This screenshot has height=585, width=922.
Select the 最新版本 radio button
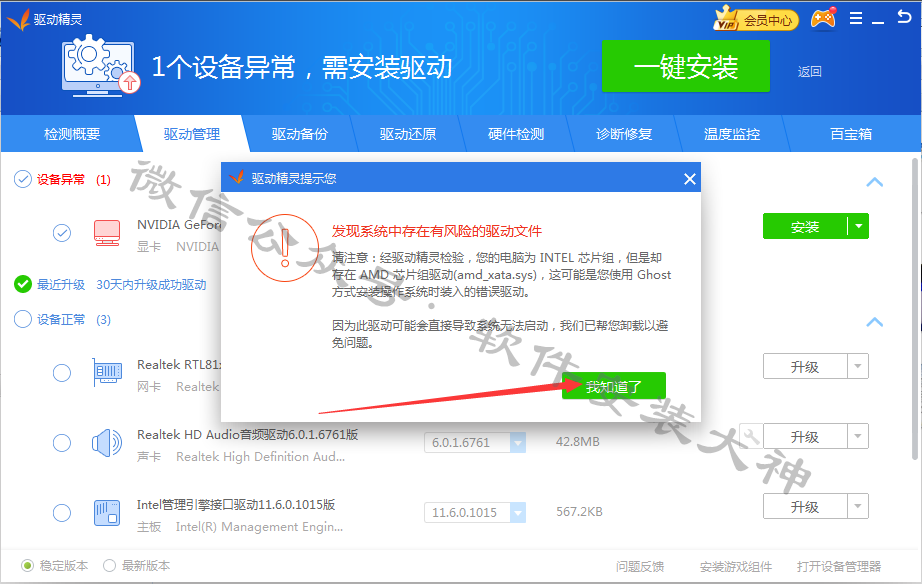tap(109, 566)
